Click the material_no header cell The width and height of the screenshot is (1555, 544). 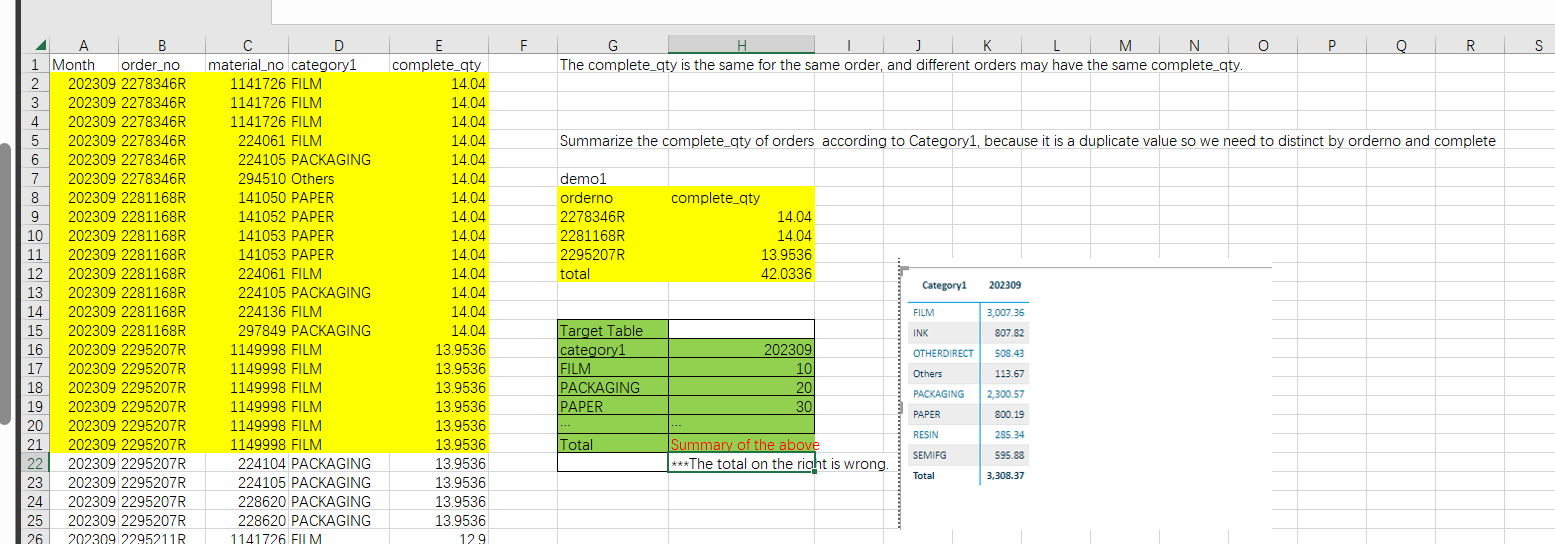tap(246, 65)
